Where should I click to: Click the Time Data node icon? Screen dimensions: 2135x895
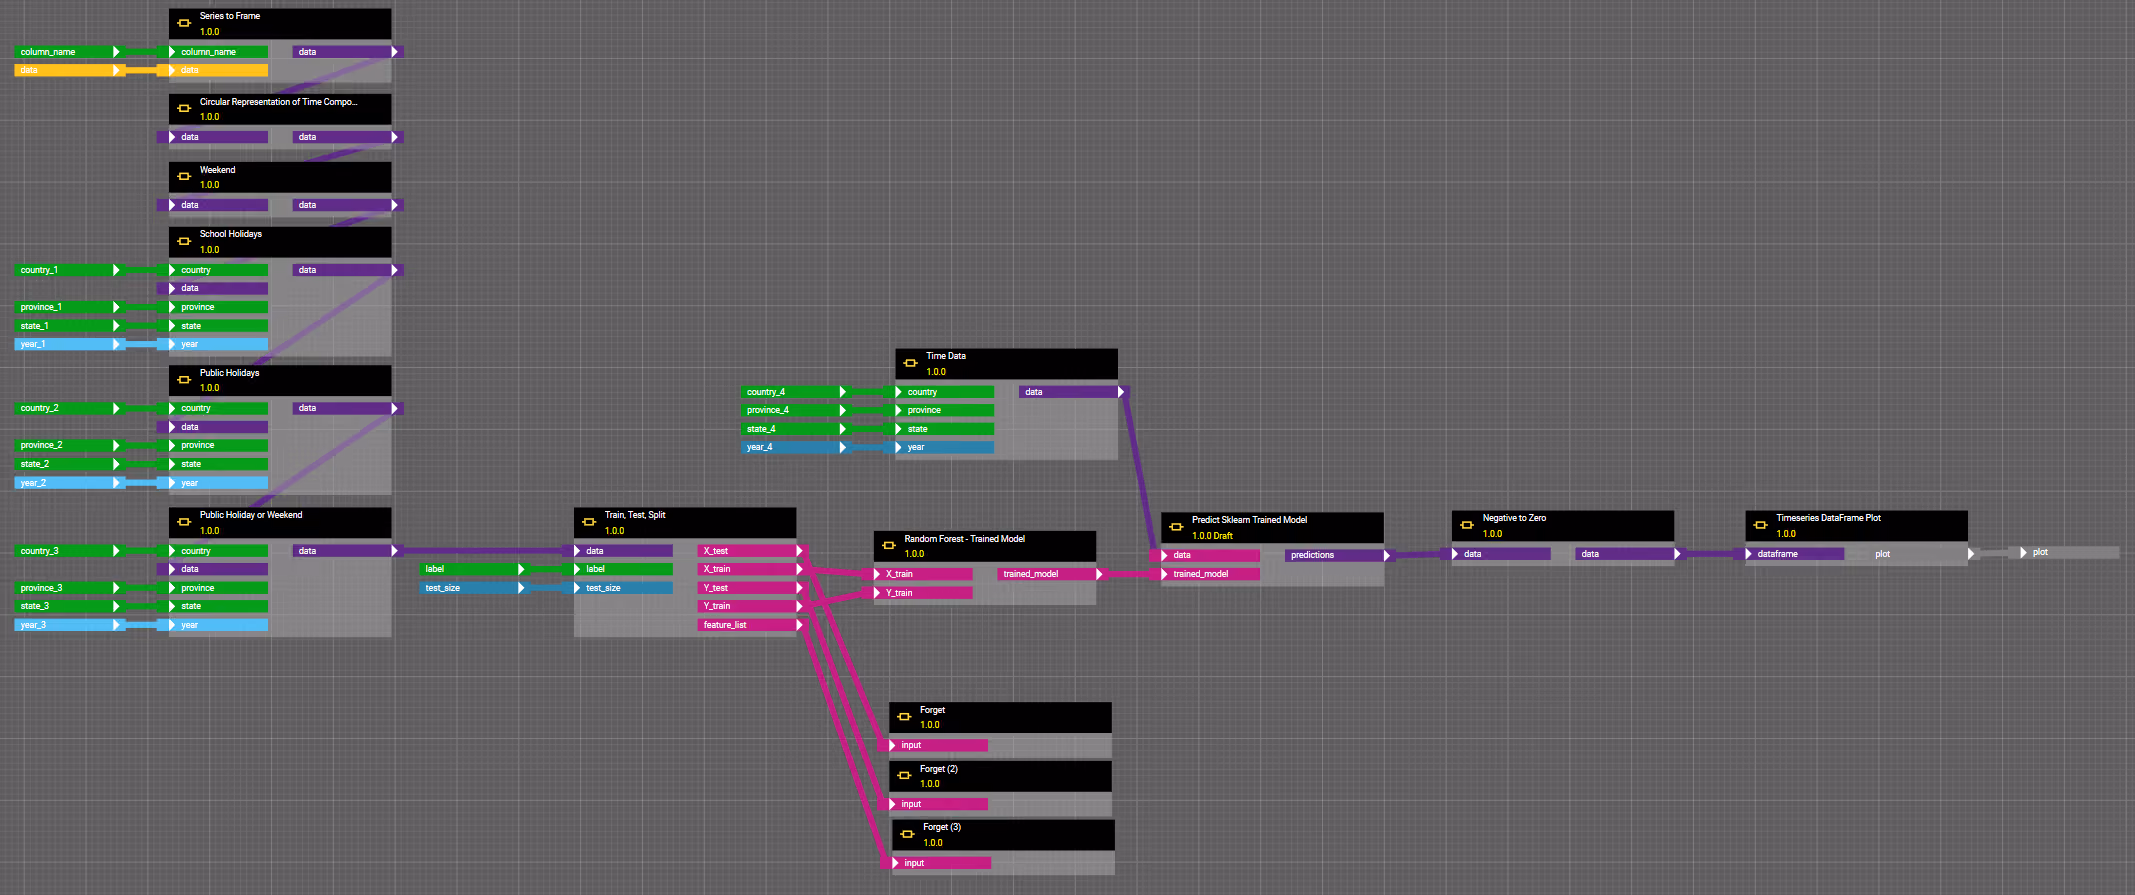tap(910, 363)
